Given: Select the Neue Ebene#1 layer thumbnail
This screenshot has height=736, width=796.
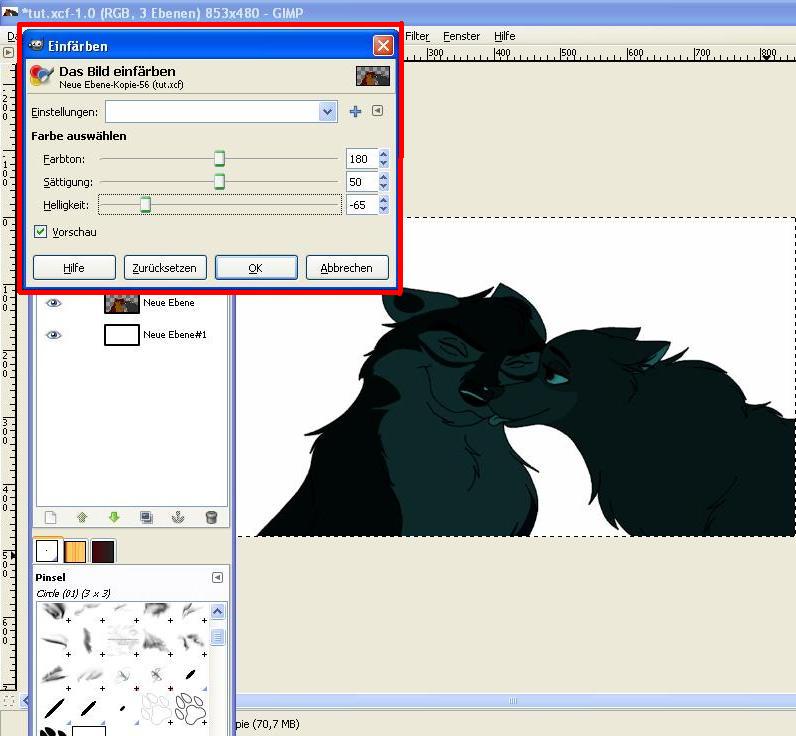Looking at the screenshot, I should tap(122, 335).
